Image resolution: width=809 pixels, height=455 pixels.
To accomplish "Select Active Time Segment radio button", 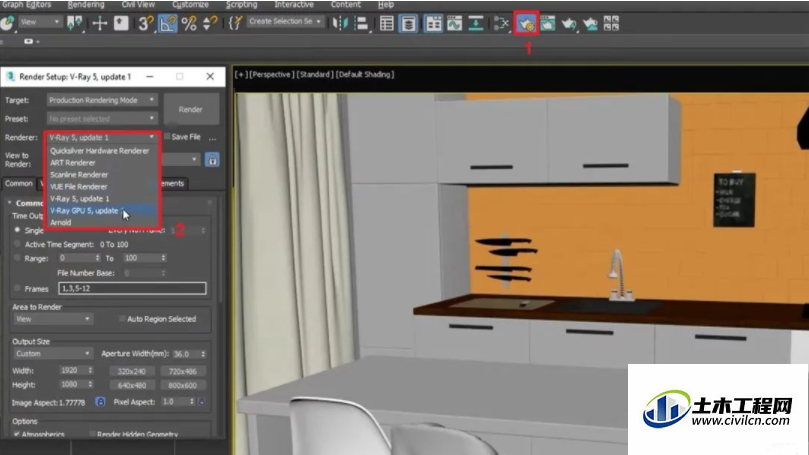I will pyautogui.click(x=17, y=244).
